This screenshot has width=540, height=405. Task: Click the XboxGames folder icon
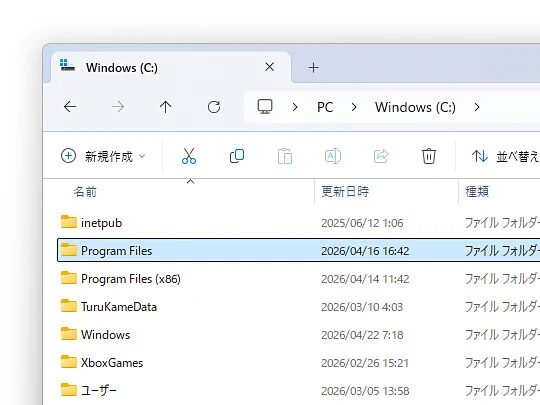point(69,362)
